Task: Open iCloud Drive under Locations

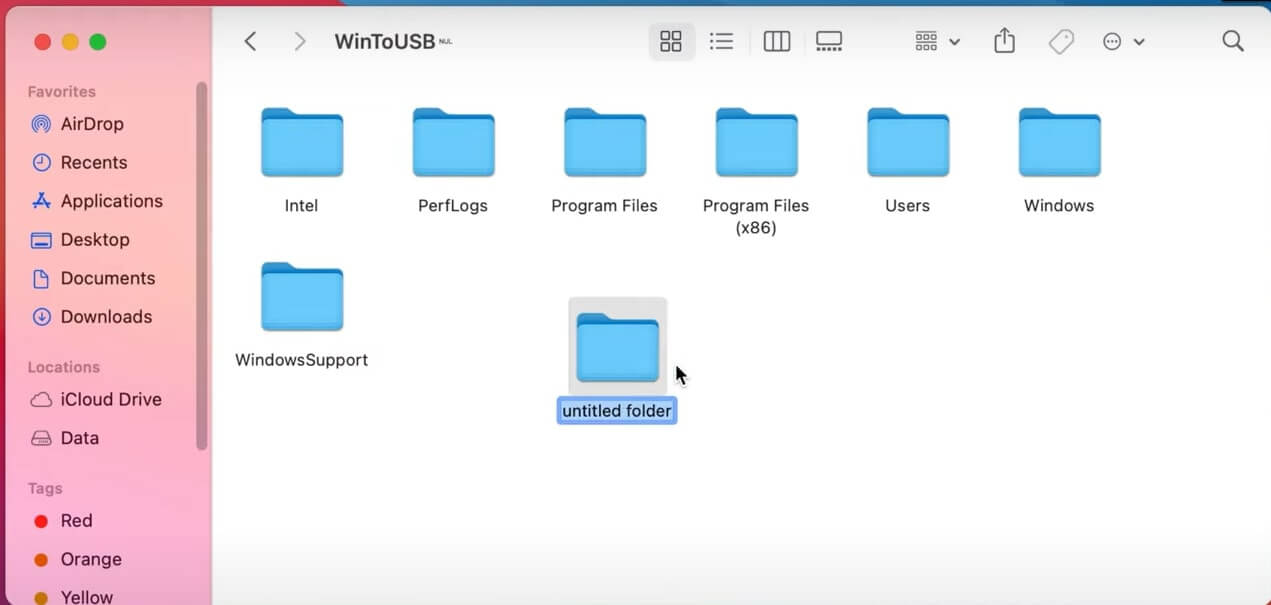Action: tap(96, 399)
